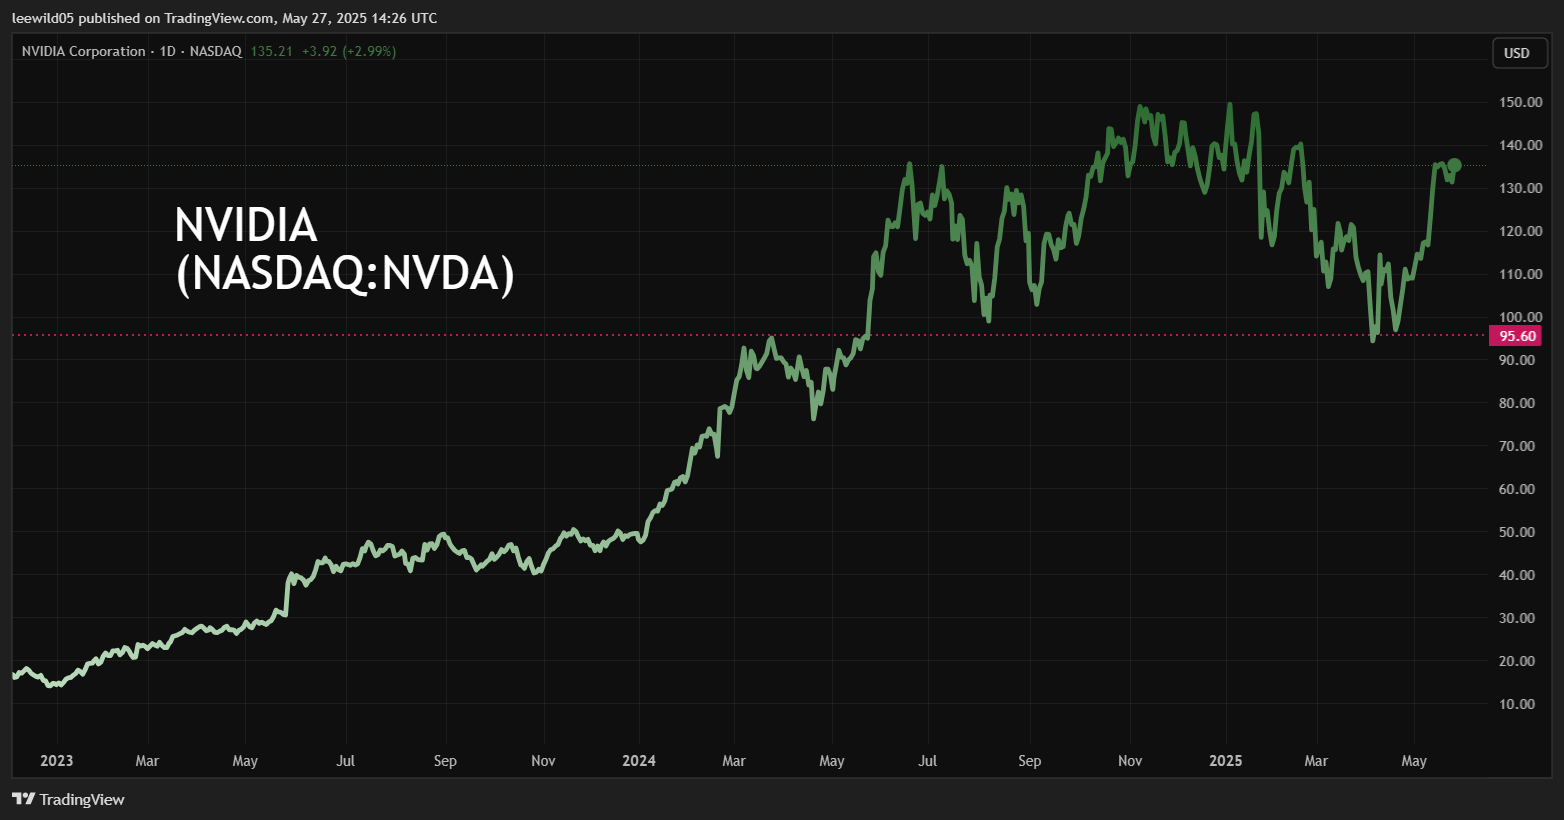Click the 30.00 price axis label
Image resolution: width=1564 pixels, height=820 pixels.
1517,618
